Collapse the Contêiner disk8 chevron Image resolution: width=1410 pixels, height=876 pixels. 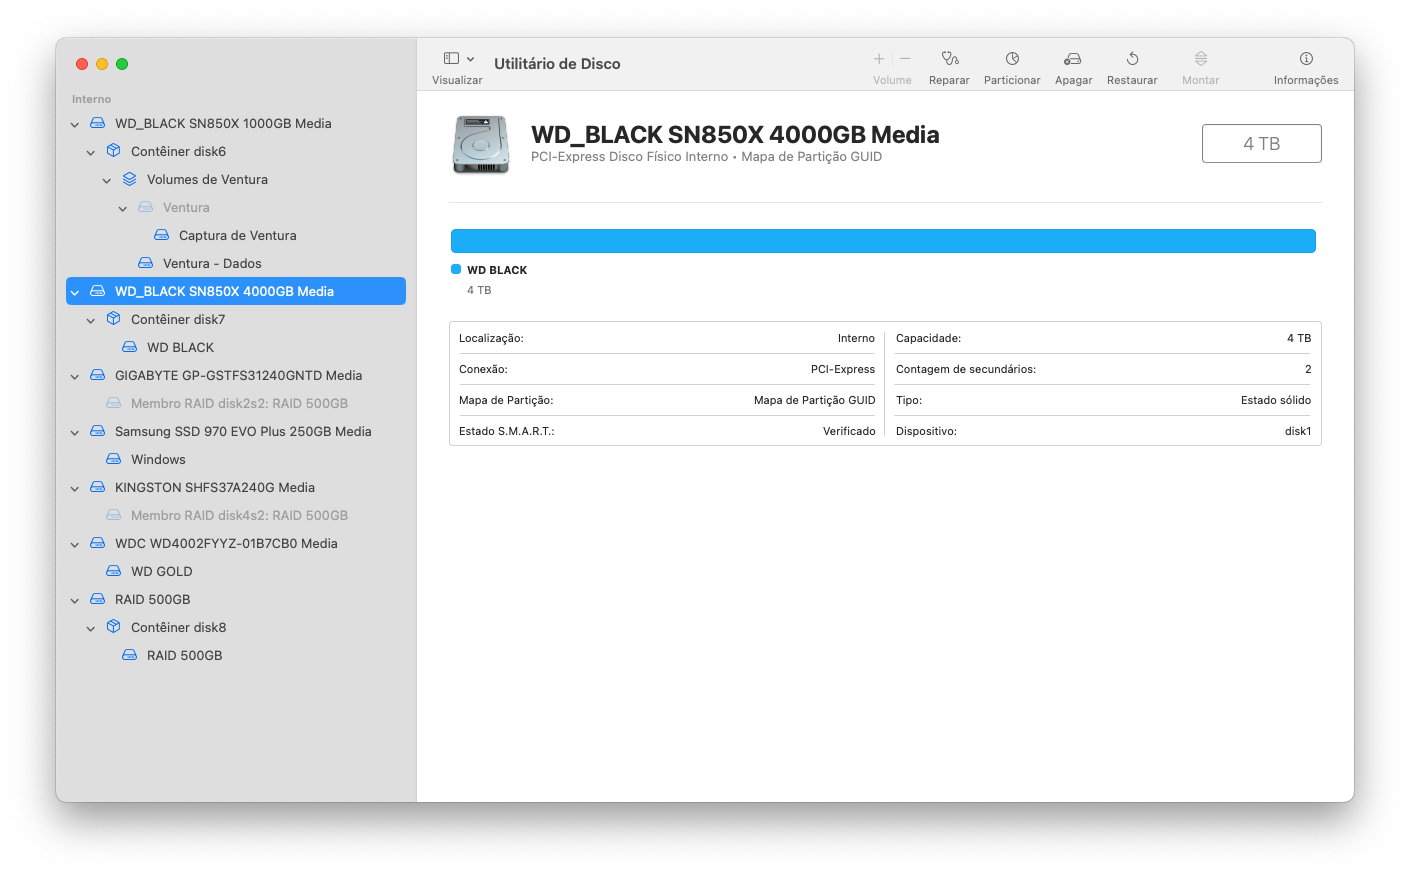[91, 628]
